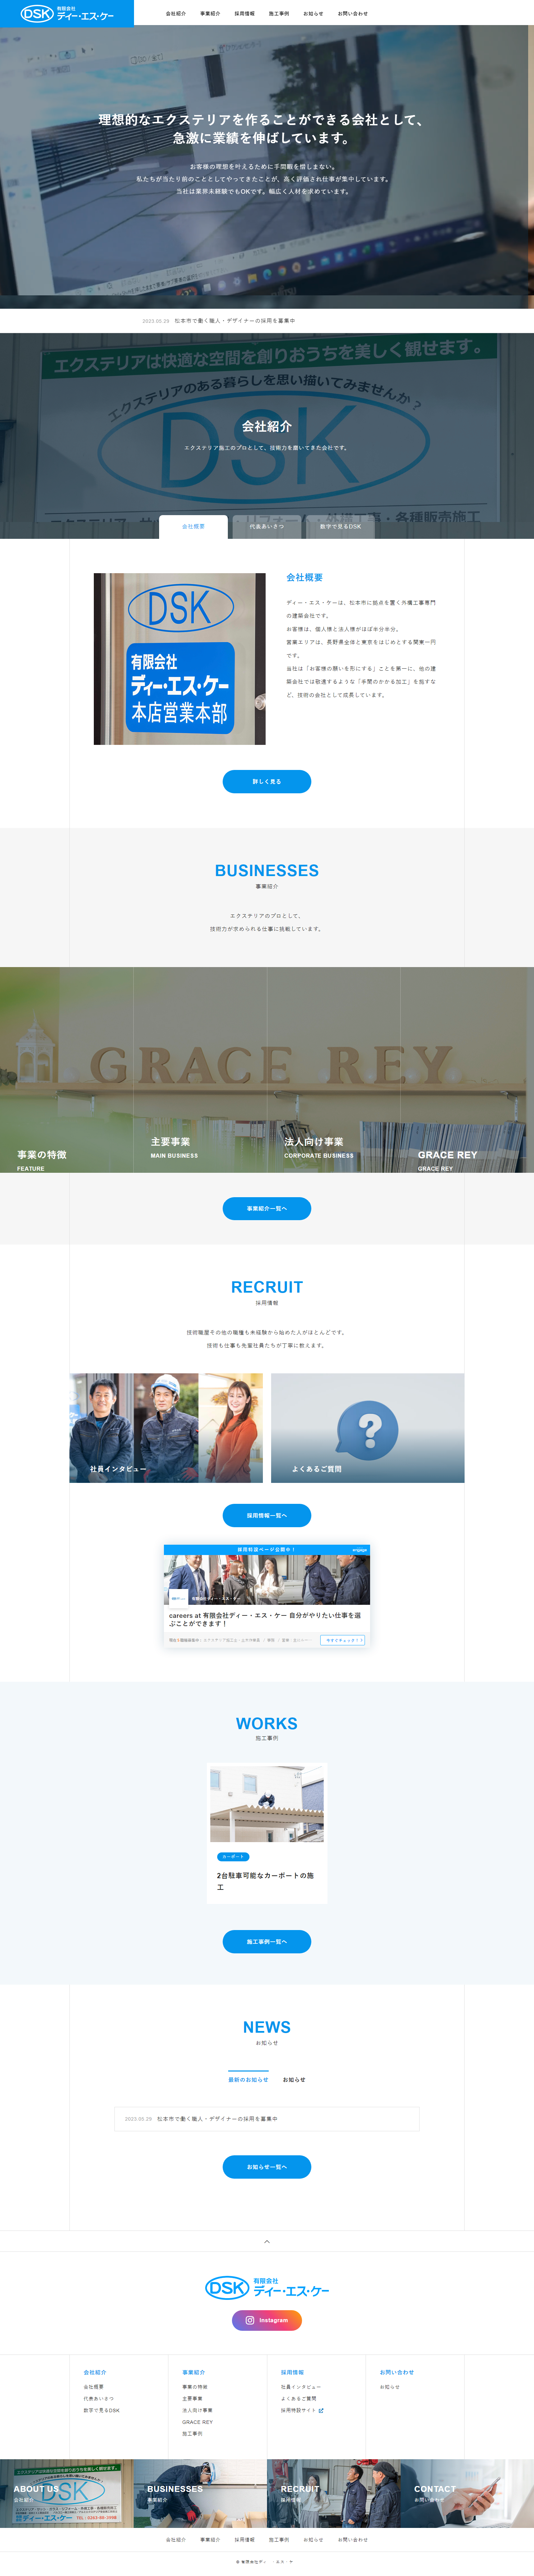Viewport: 534px width, 2576px height.
Task: Open footer link 採用特設サイト
Action: point(298,2411)
